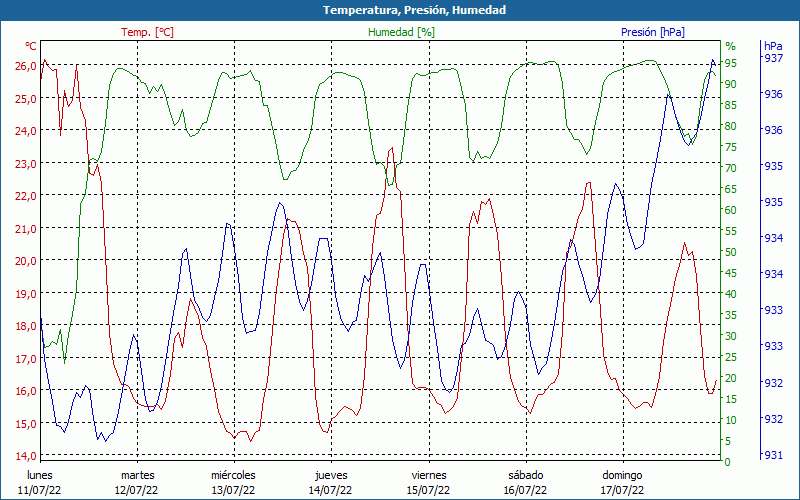Viewport: 800px width, 500px height.
Task: Click the '90' humidity axis value
Action: coord(731,84)
